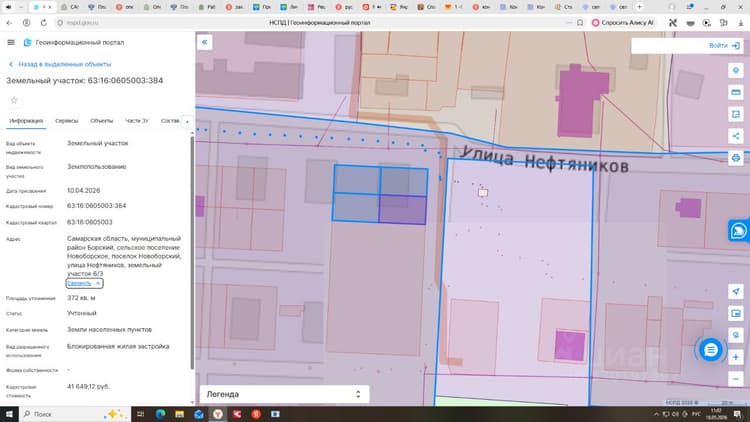Open the hamburger menu of Геоинформационный портал
The image size is (750, 422).
(x=11, y=43)
